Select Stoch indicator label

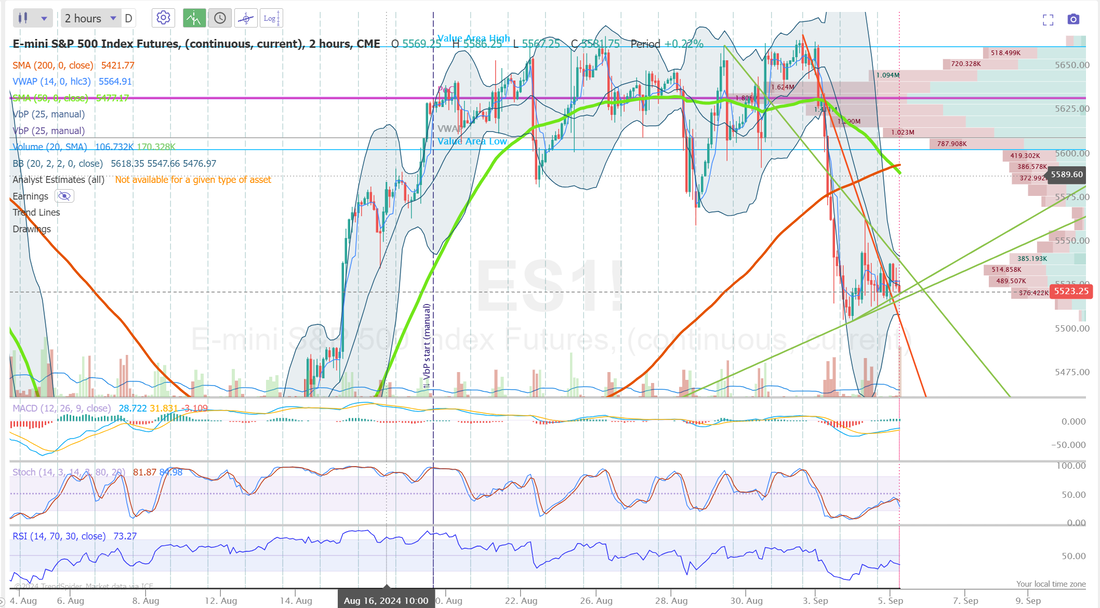pyautogui.click(x=69, y=472)
